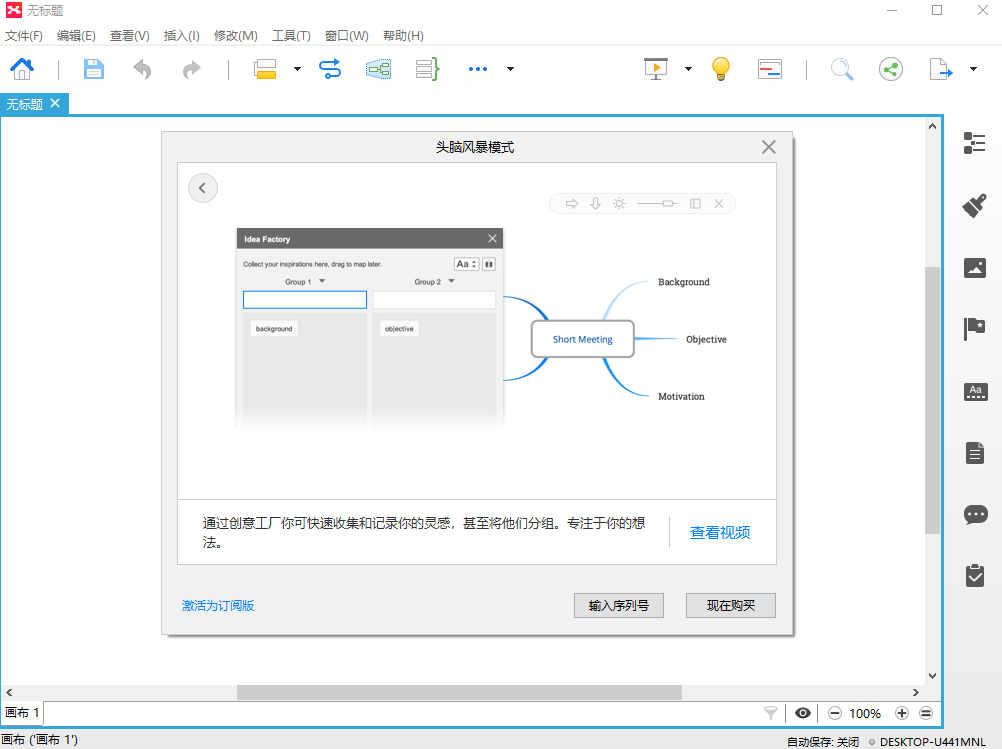Click the 100% zoom value

click(865, 713)
